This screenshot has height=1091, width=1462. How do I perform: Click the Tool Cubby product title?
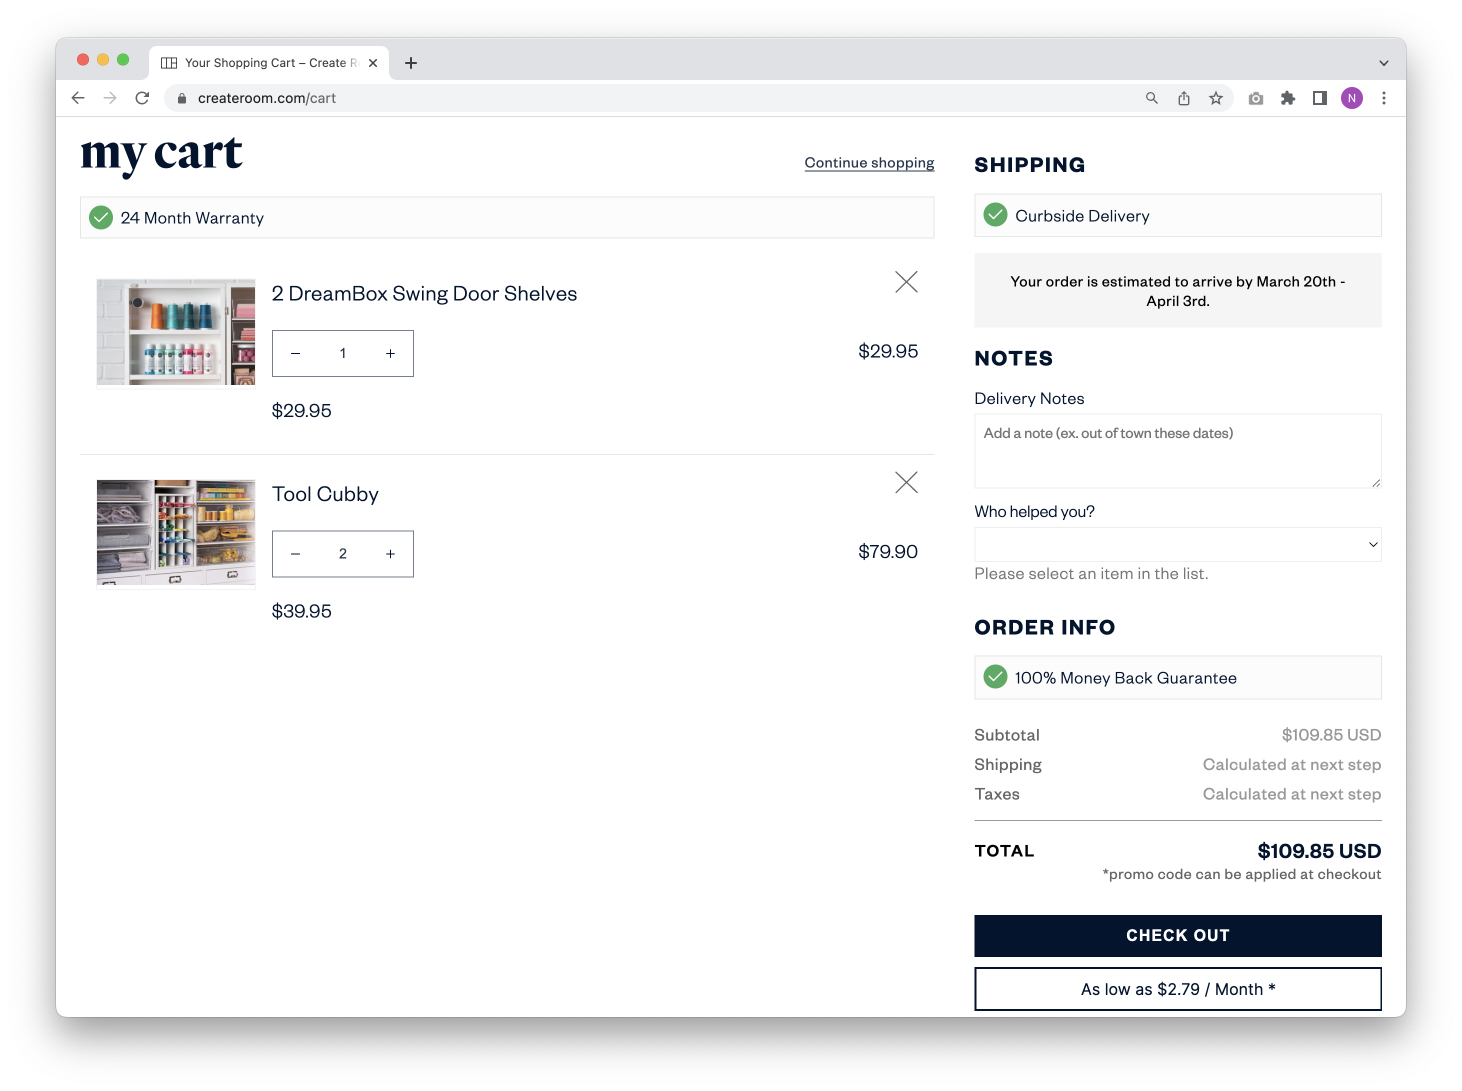pos(325,494)
